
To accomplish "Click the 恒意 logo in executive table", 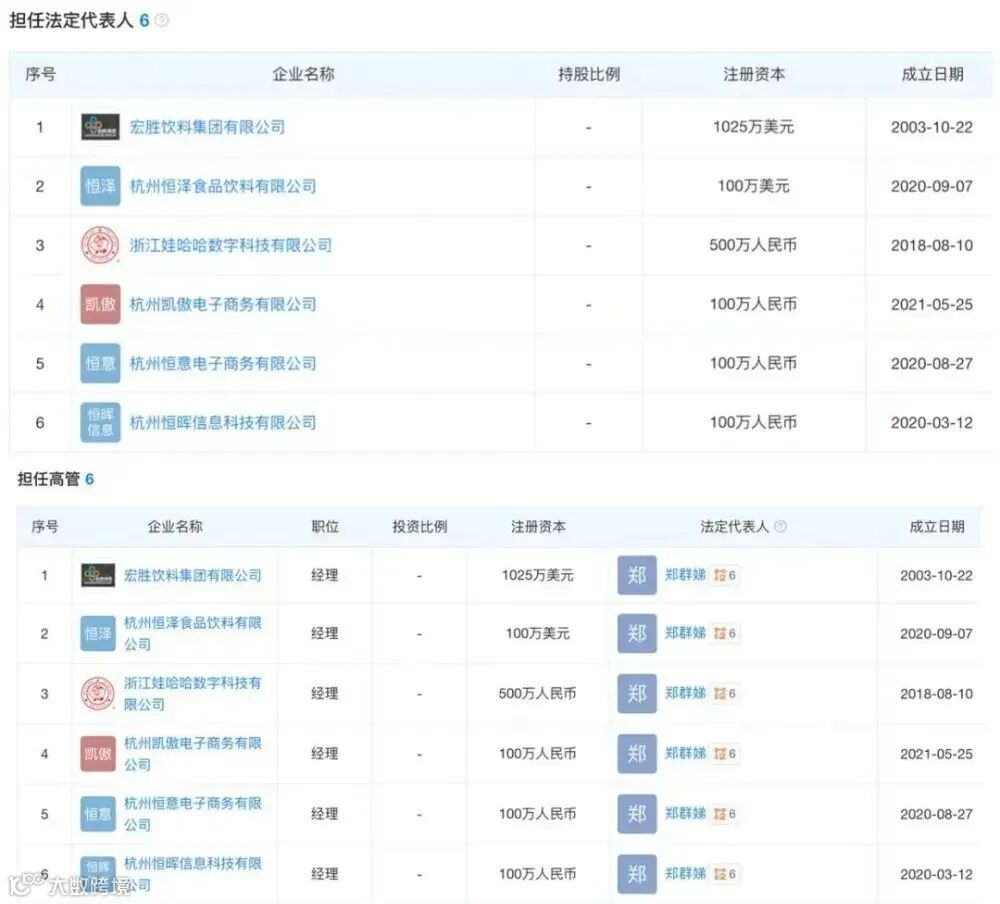I will [x=98, y=813].
